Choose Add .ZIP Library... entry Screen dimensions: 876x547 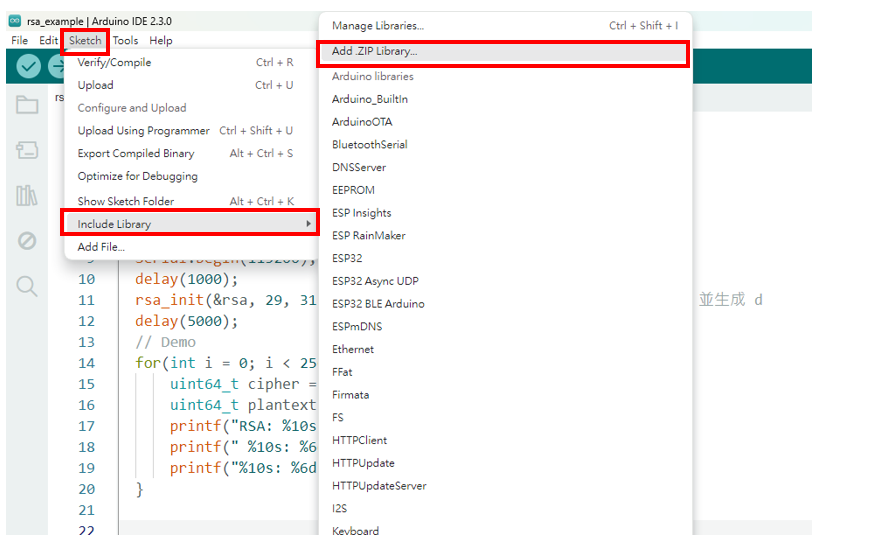[x=505, y=51]
